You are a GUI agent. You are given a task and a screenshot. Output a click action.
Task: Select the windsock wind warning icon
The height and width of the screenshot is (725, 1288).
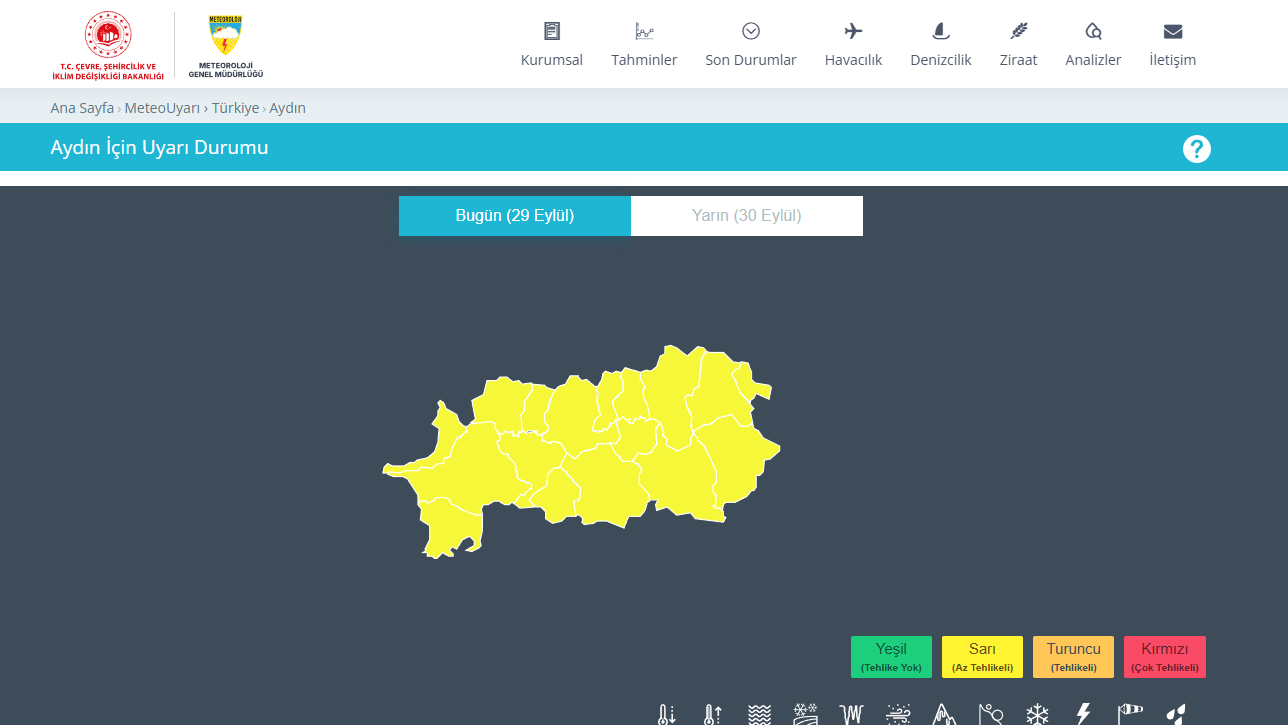tap(1130, 714)
